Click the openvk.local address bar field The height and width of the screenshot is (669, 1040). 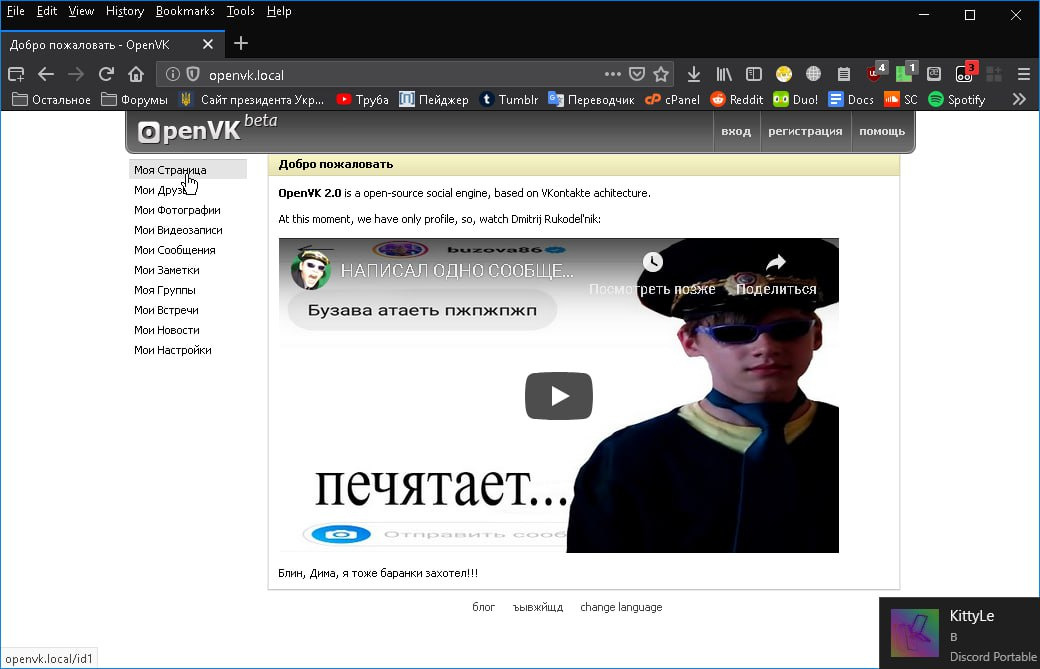coord(400,74)
